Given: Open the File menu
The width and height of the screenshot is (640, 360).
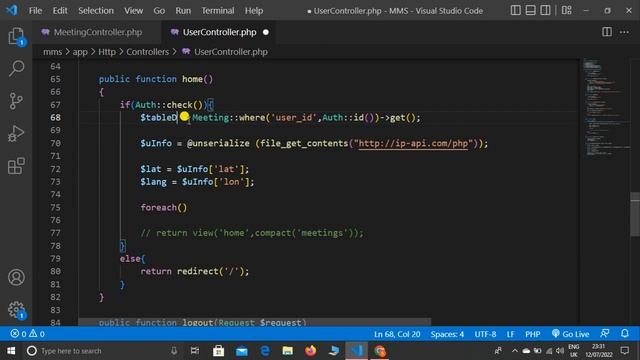Looking at the screenshot, I should 36,11.
